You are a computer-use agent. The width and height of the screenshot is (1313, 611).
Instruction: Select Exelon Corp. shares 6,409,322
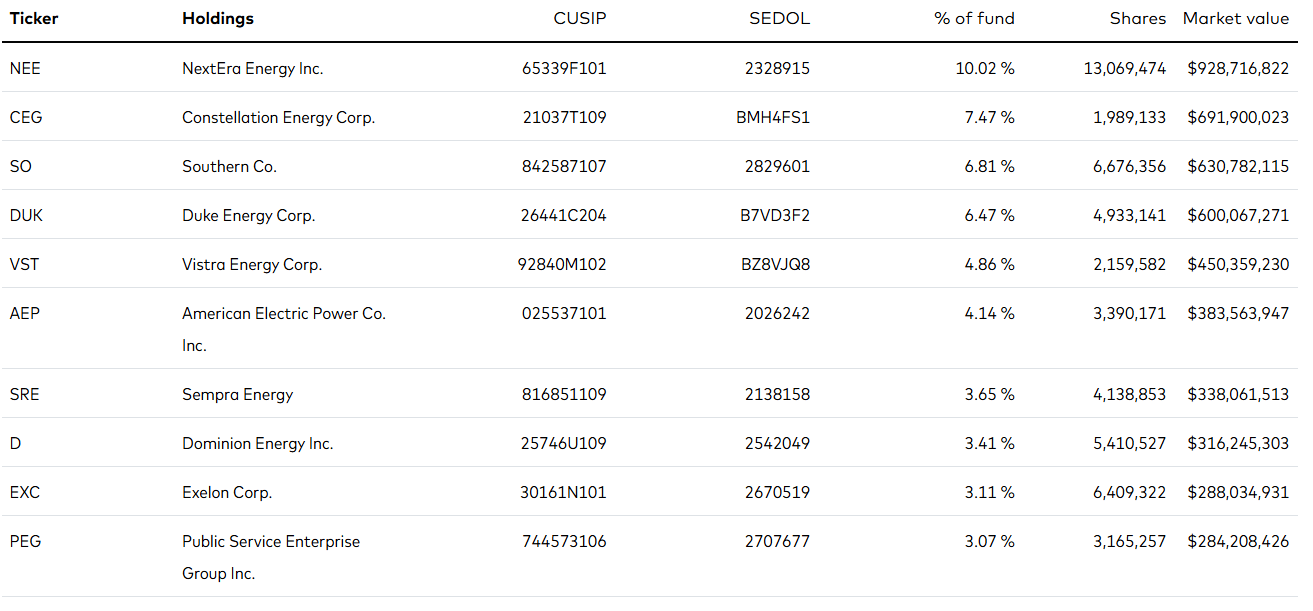click(1129, 492)
